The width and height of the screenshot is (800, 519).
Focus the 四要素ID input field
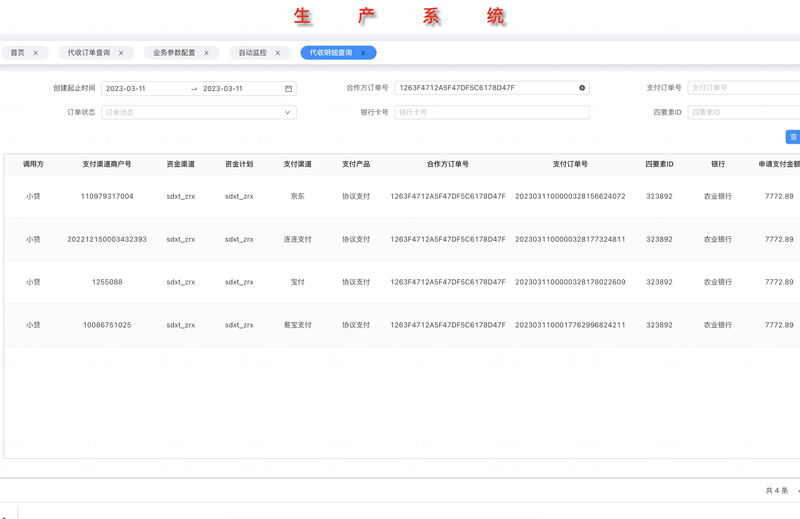pyautogui.click(x=744, y=112)
